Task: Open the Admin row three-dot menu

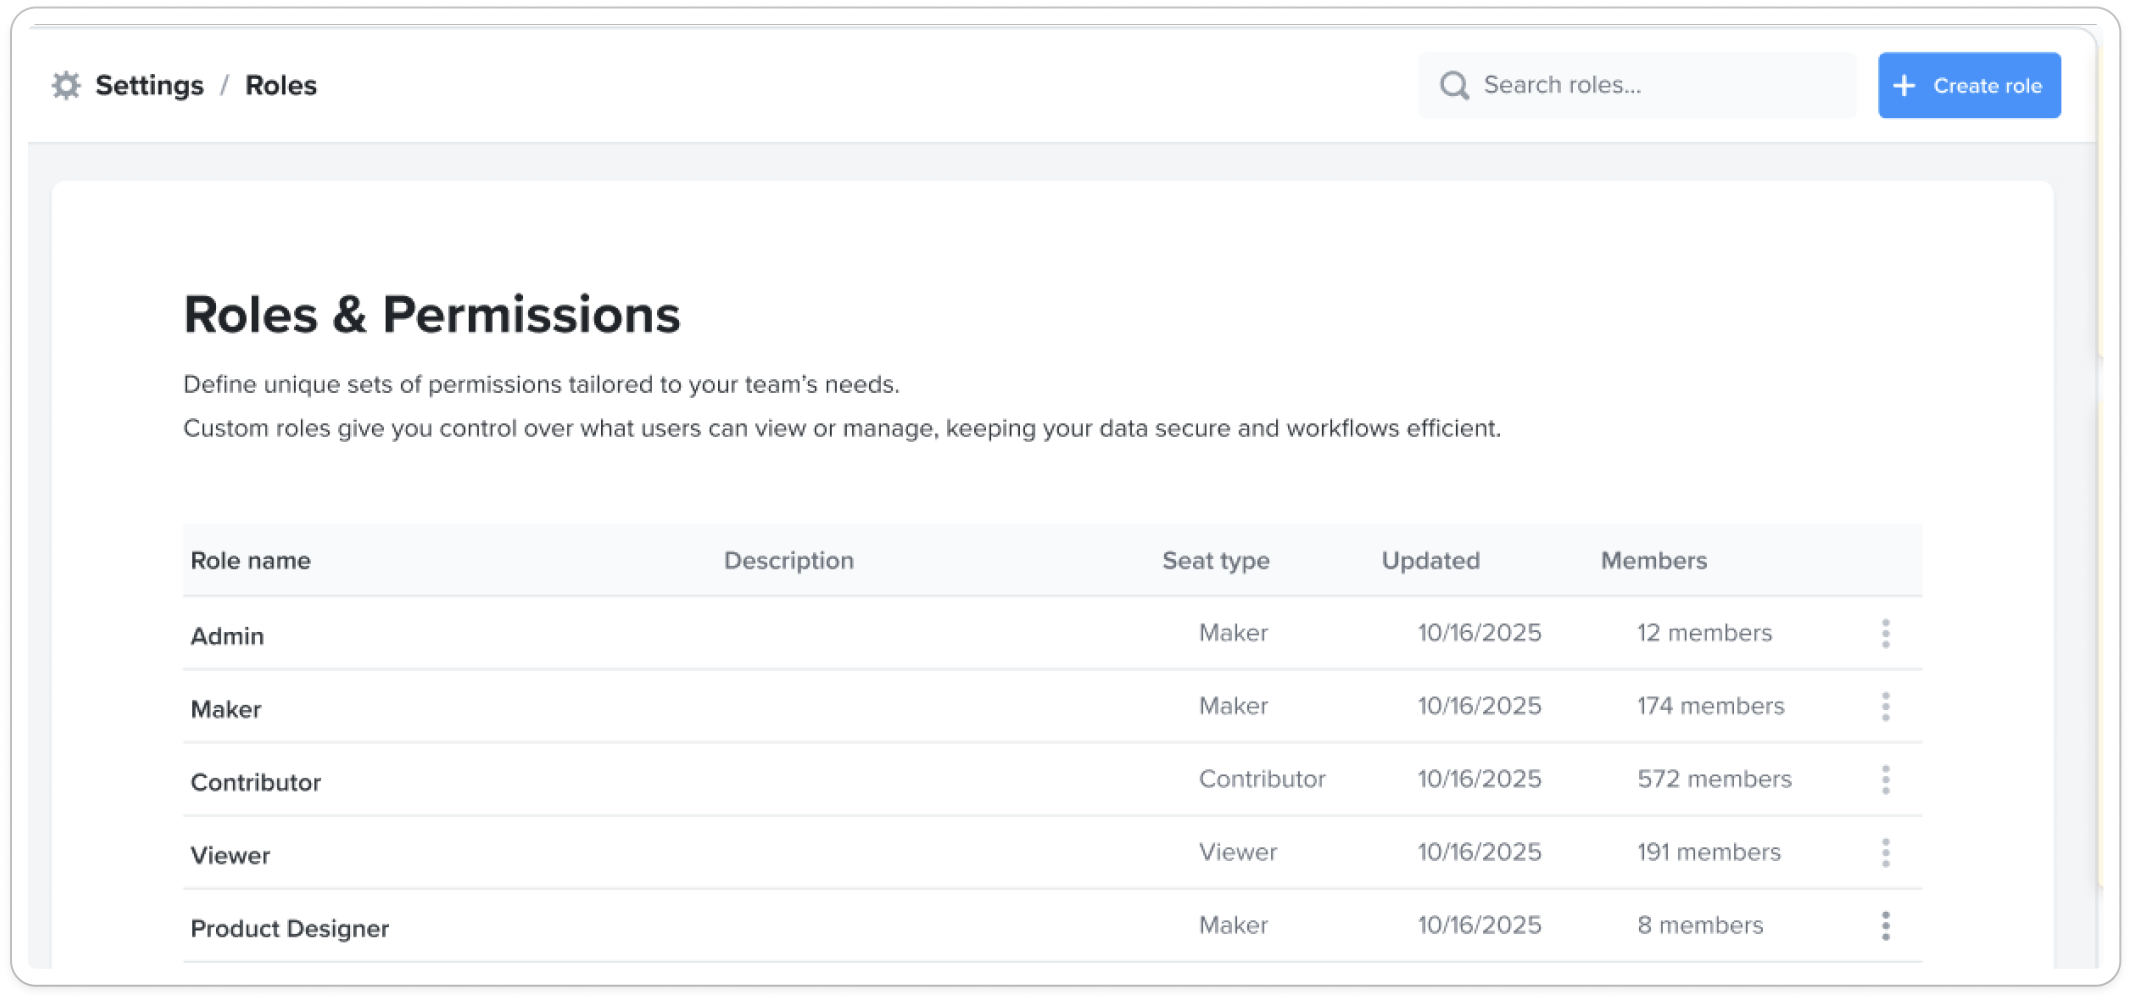Action: click(1885, 633)
